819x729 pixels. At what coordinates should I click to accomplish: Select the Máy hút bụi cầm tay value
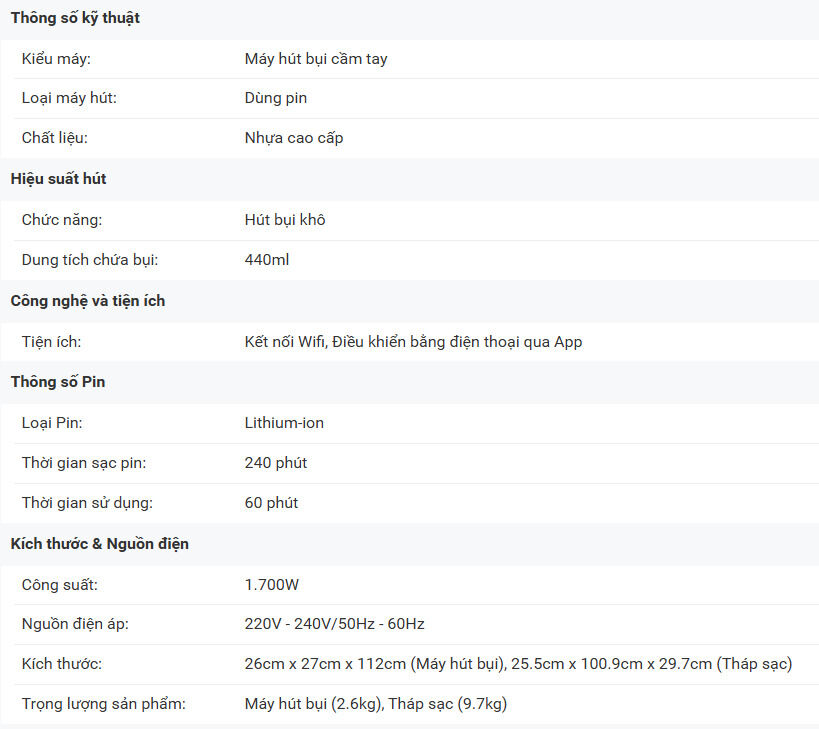point(316,59)
